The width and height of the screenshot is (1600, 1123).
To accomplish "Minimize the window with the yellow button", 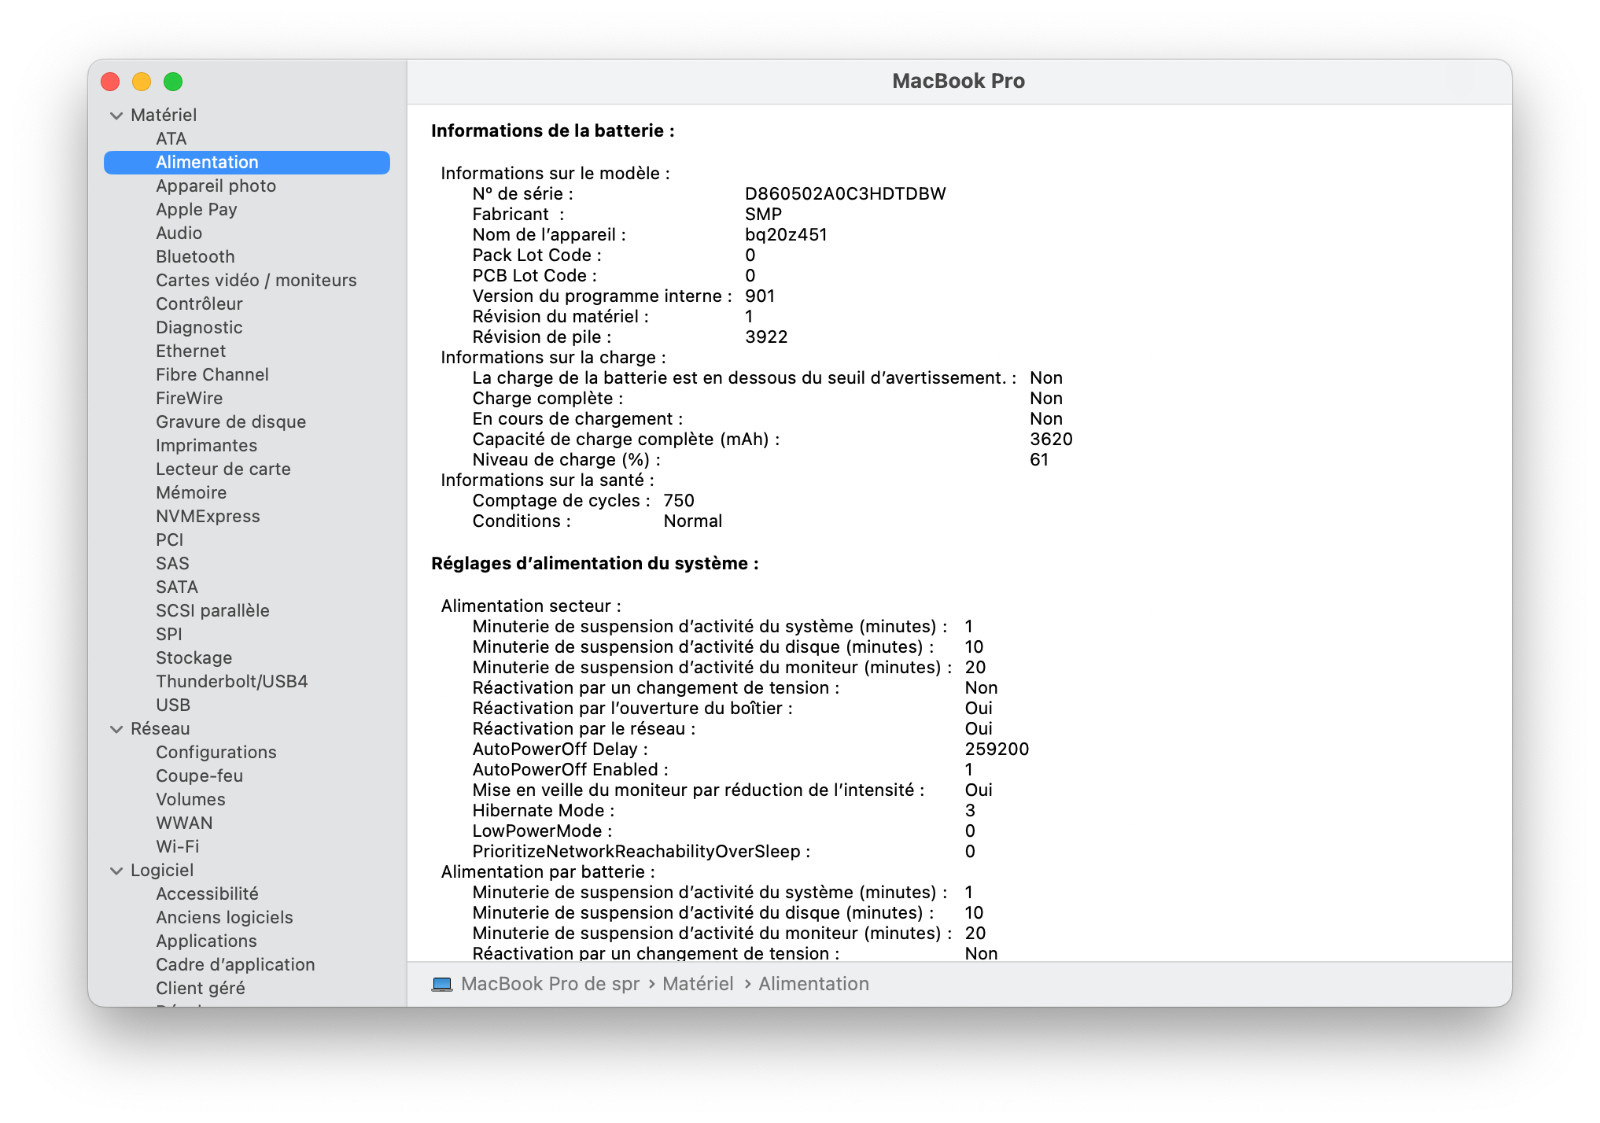I will pyautogui.click(x=142, y=82).
